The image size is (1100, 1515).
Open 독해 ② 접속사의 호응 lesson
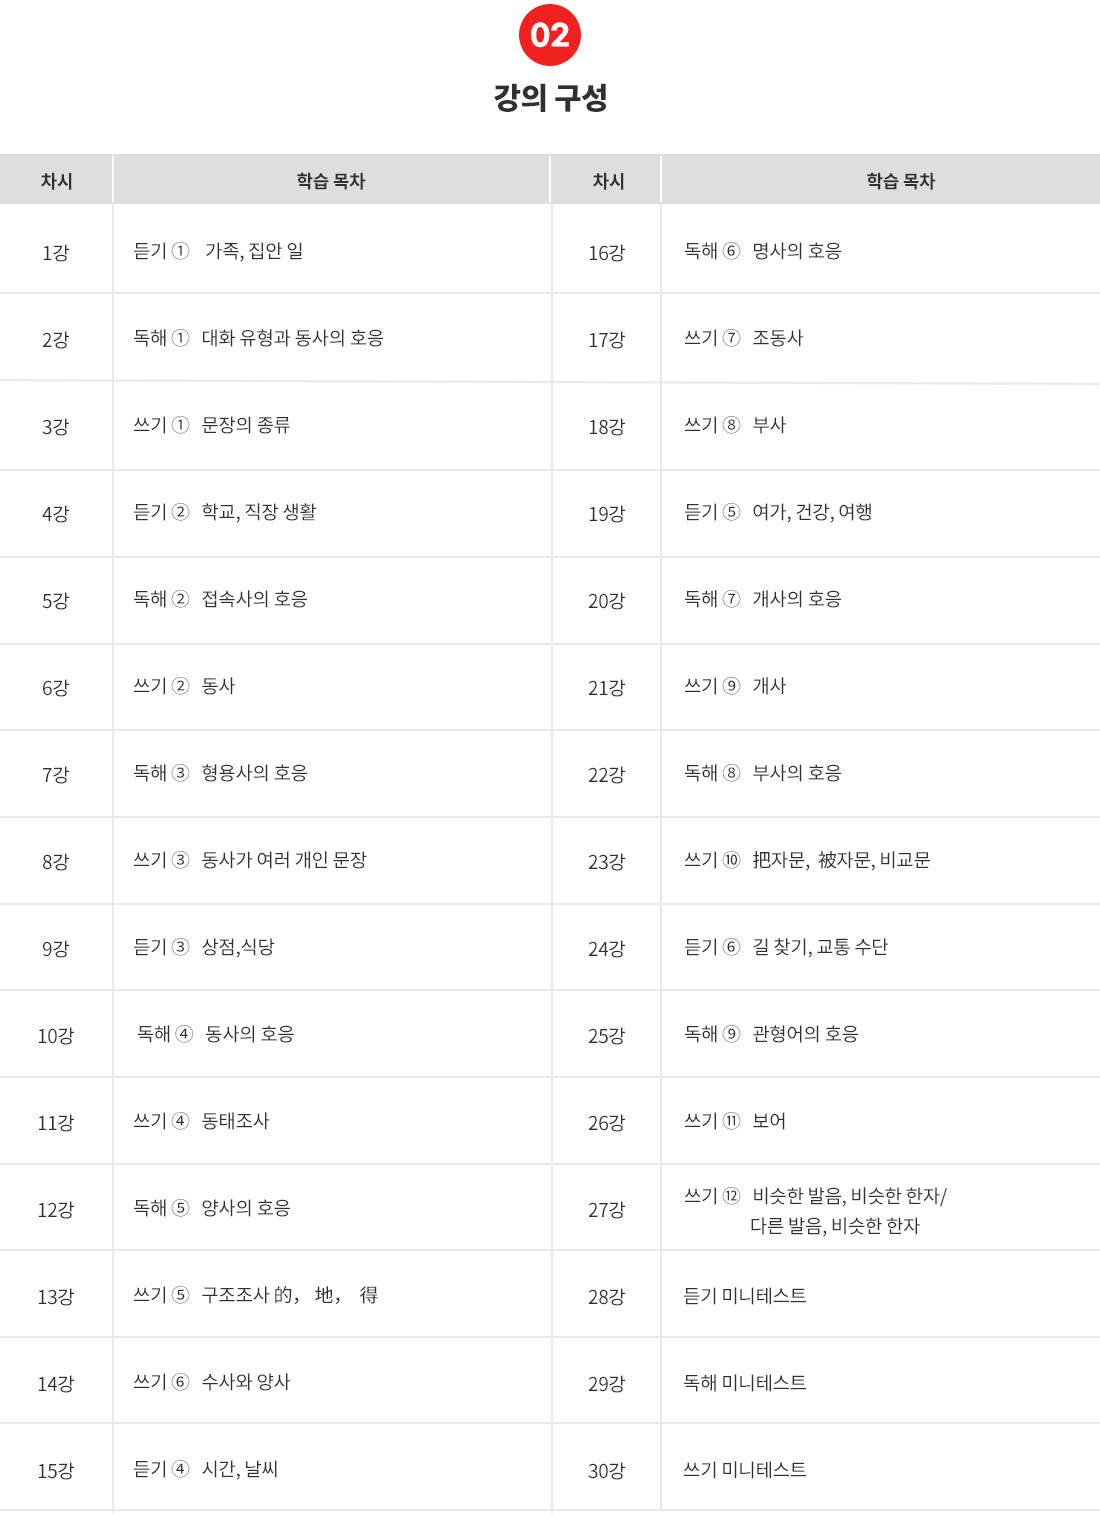(x=220, y=599)
